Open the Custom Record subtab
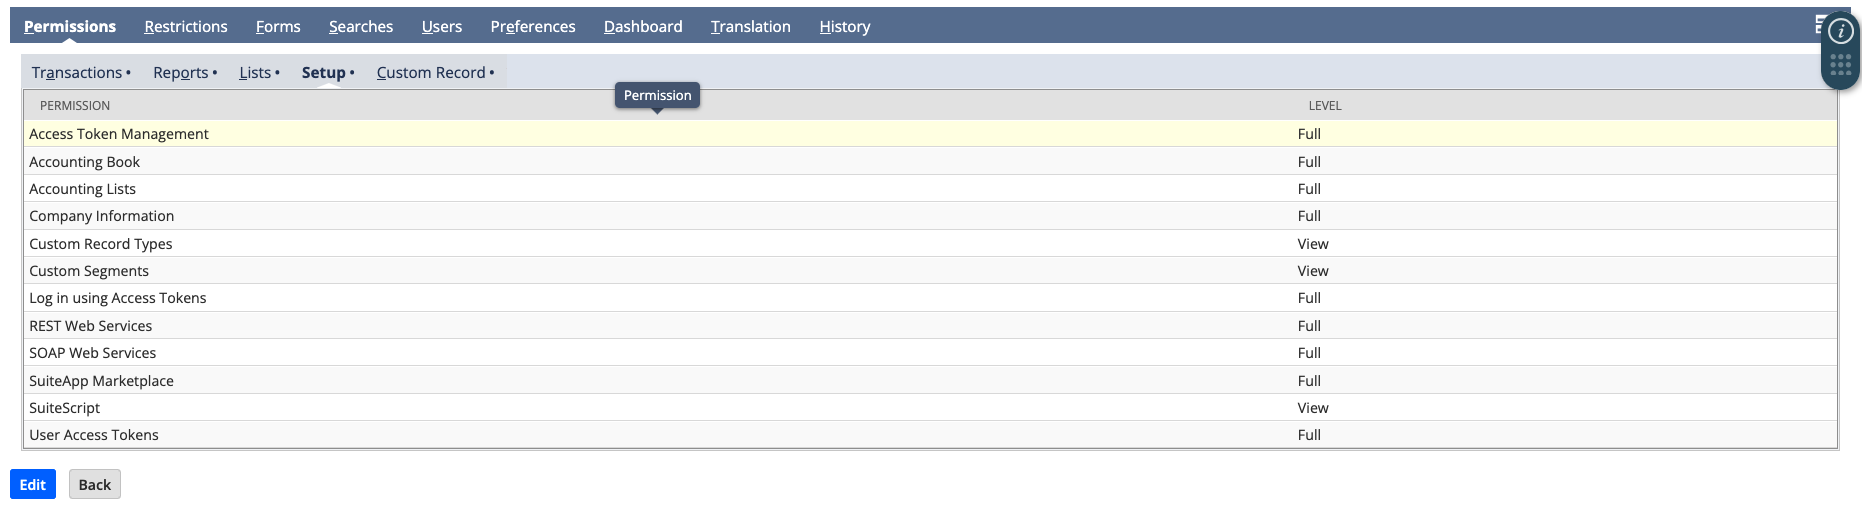 click(431, 73)
